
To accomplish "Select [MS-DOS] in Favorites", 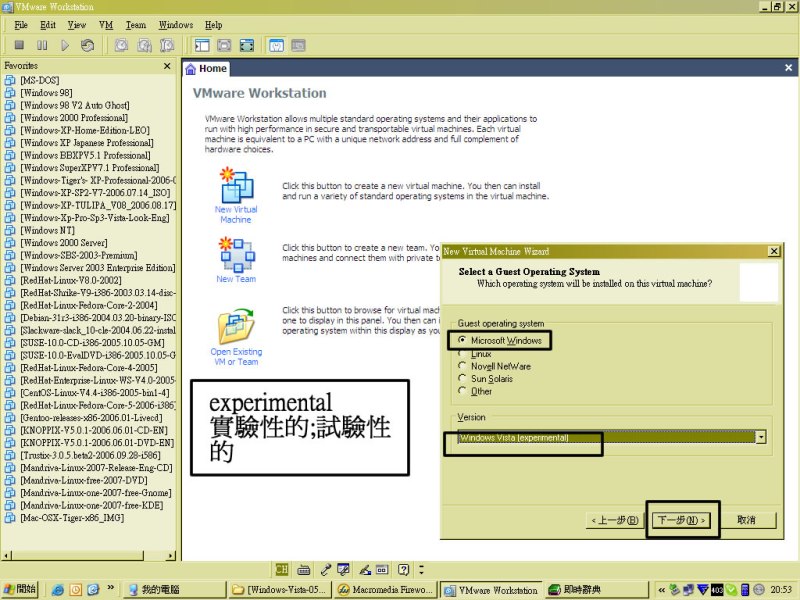I will 40,80.
